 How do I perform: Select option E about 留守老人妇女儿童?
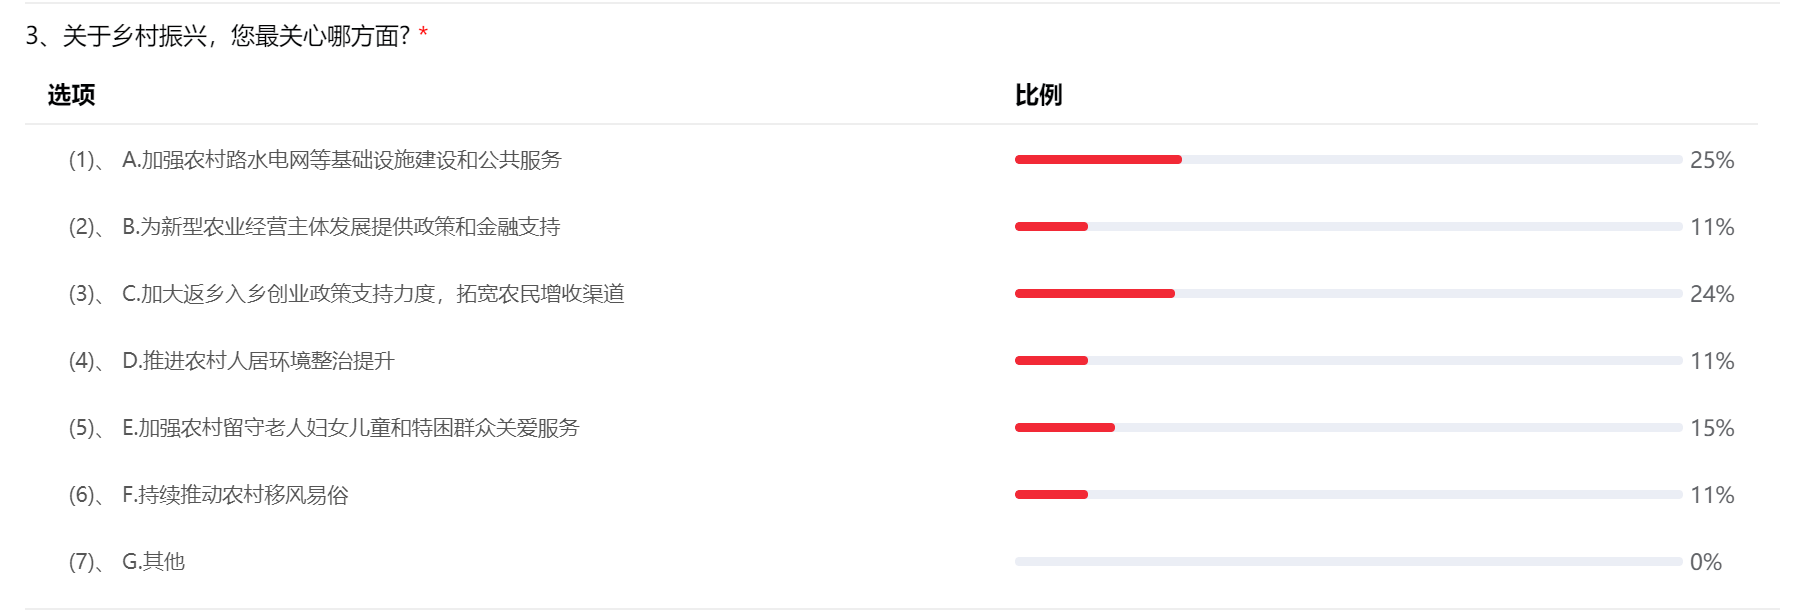[x=350, y=428]
